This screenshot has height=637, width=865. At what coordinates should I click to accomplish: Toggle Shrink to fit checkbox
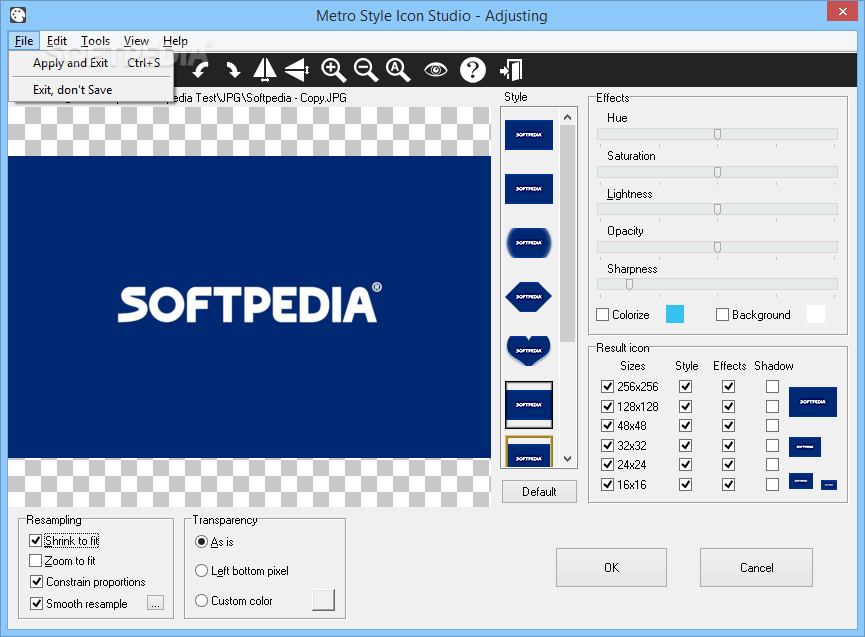click(x=36, y=540)
